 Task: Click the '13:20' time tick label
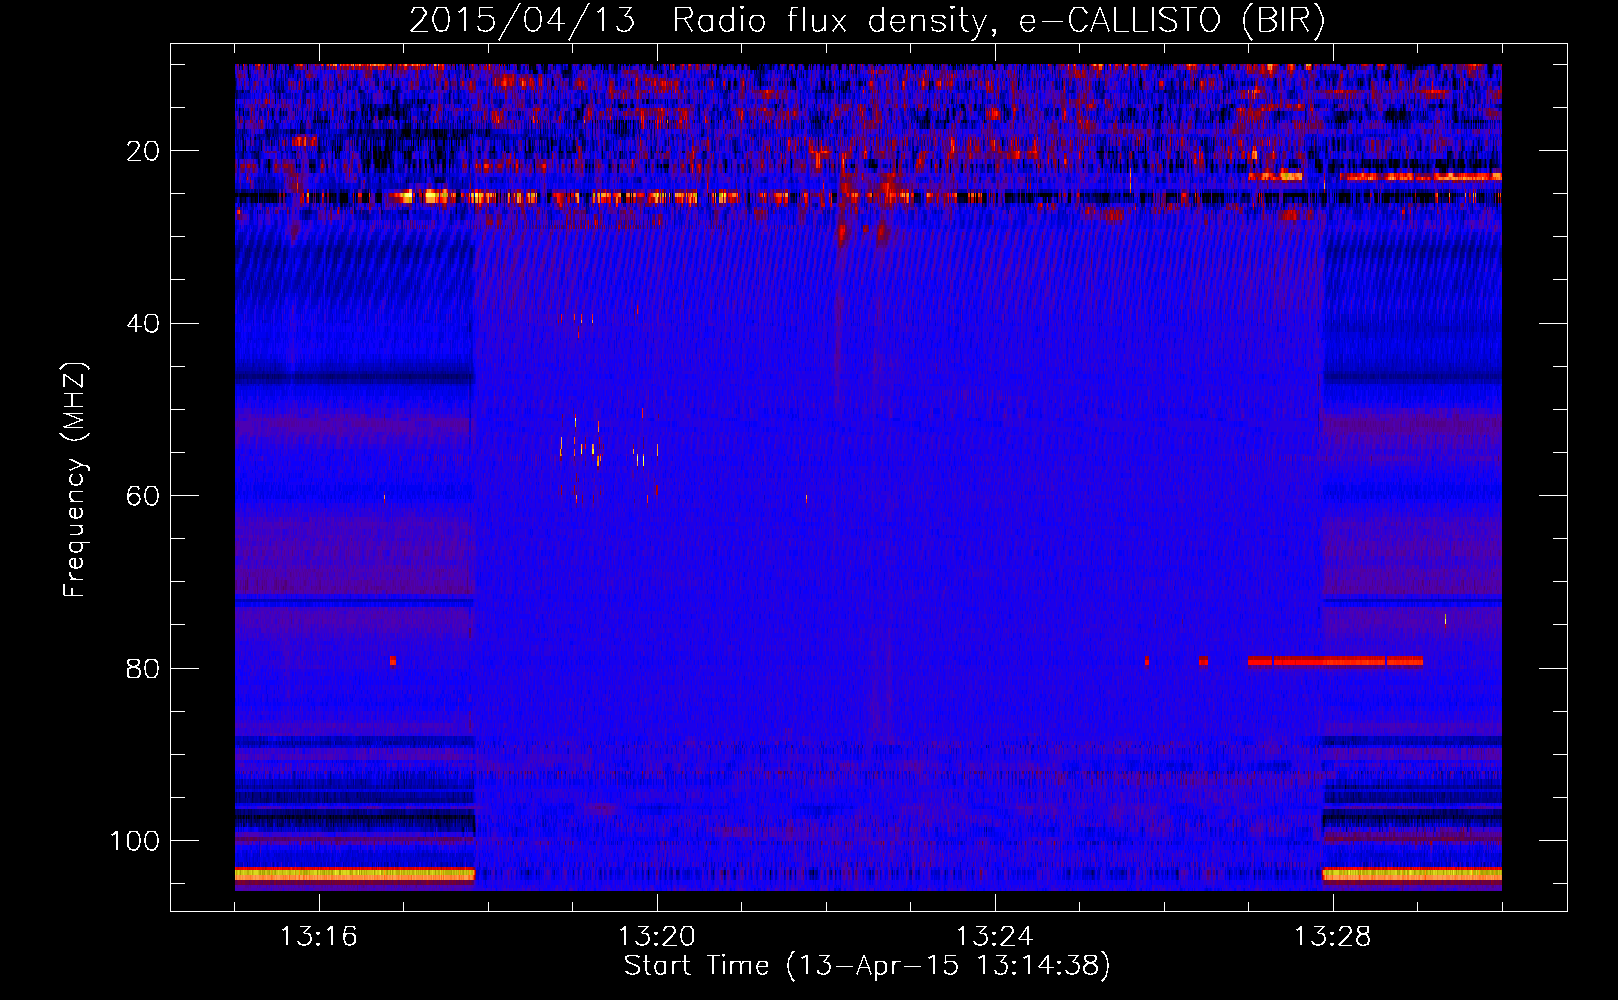click(x=656, y=937)
